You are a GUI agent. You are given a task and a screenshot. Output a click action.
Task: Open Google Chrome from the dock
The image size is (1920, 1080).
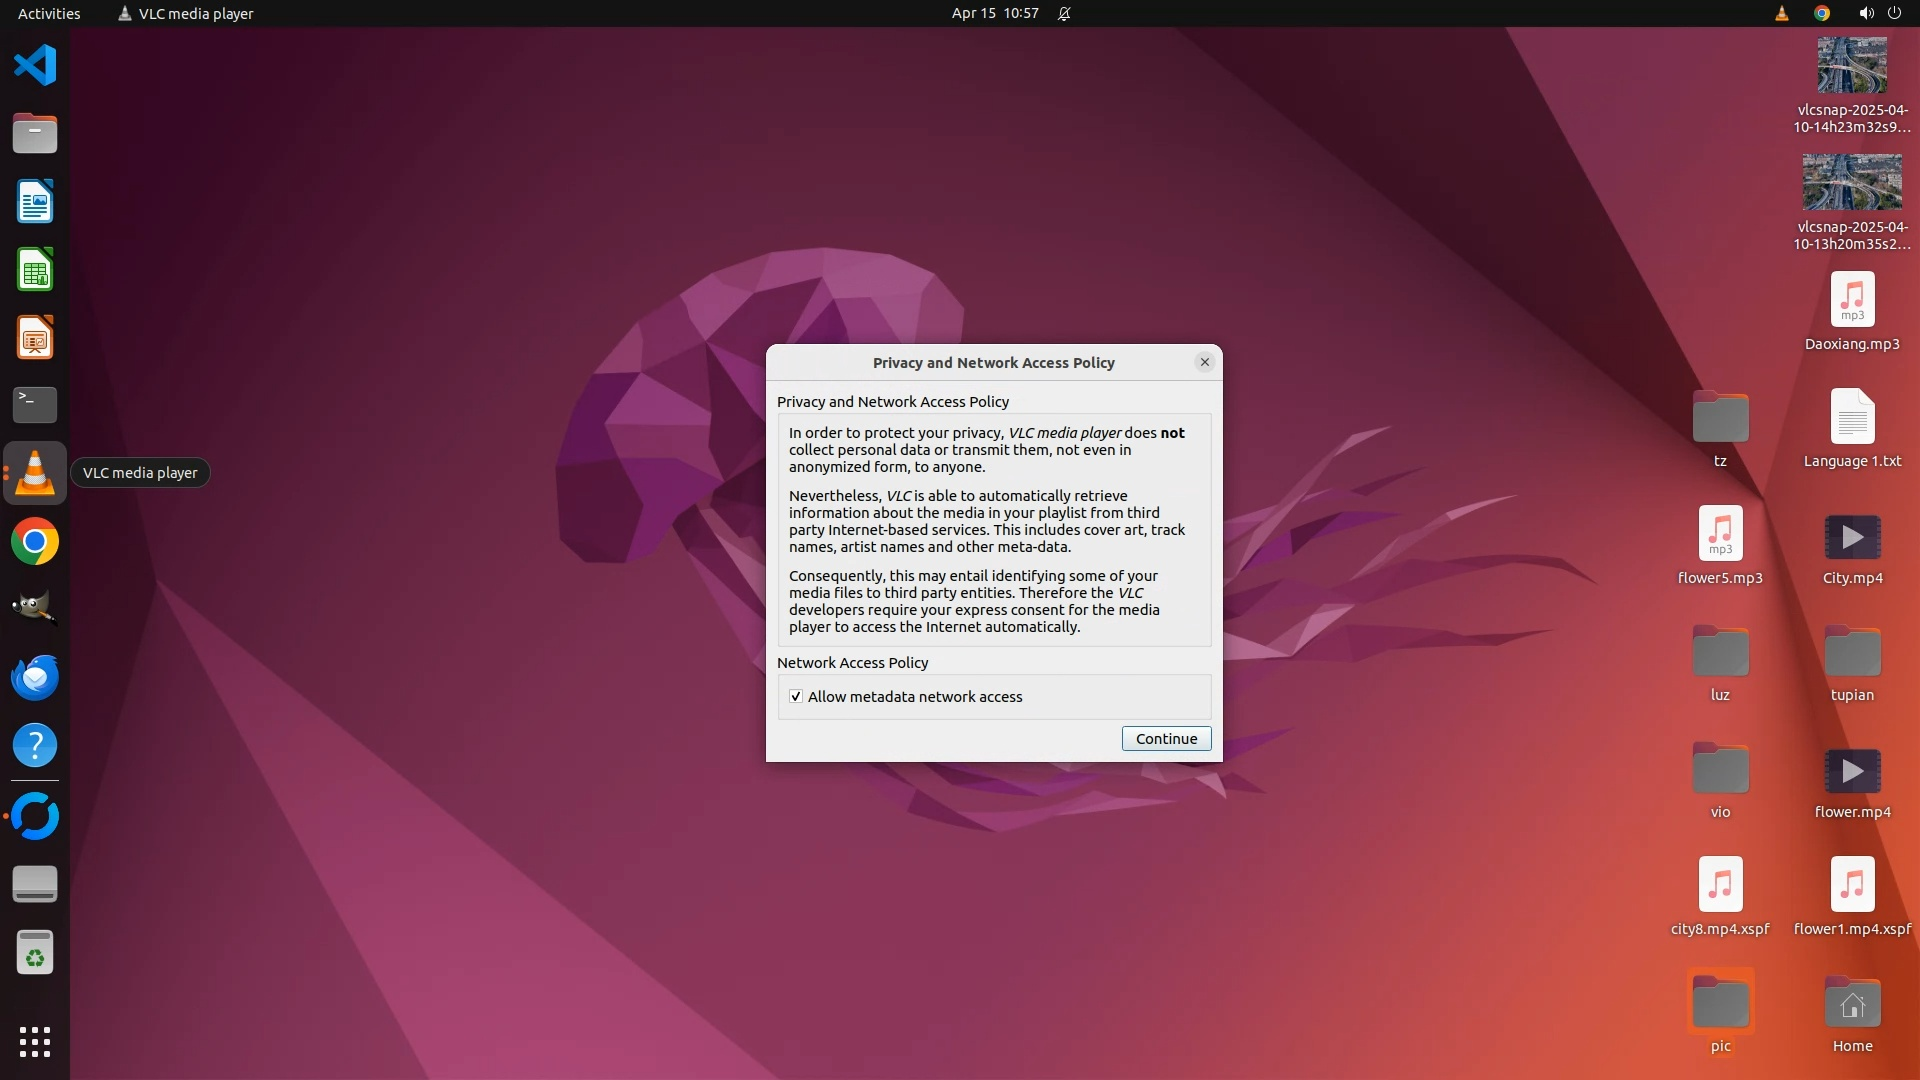35,542
